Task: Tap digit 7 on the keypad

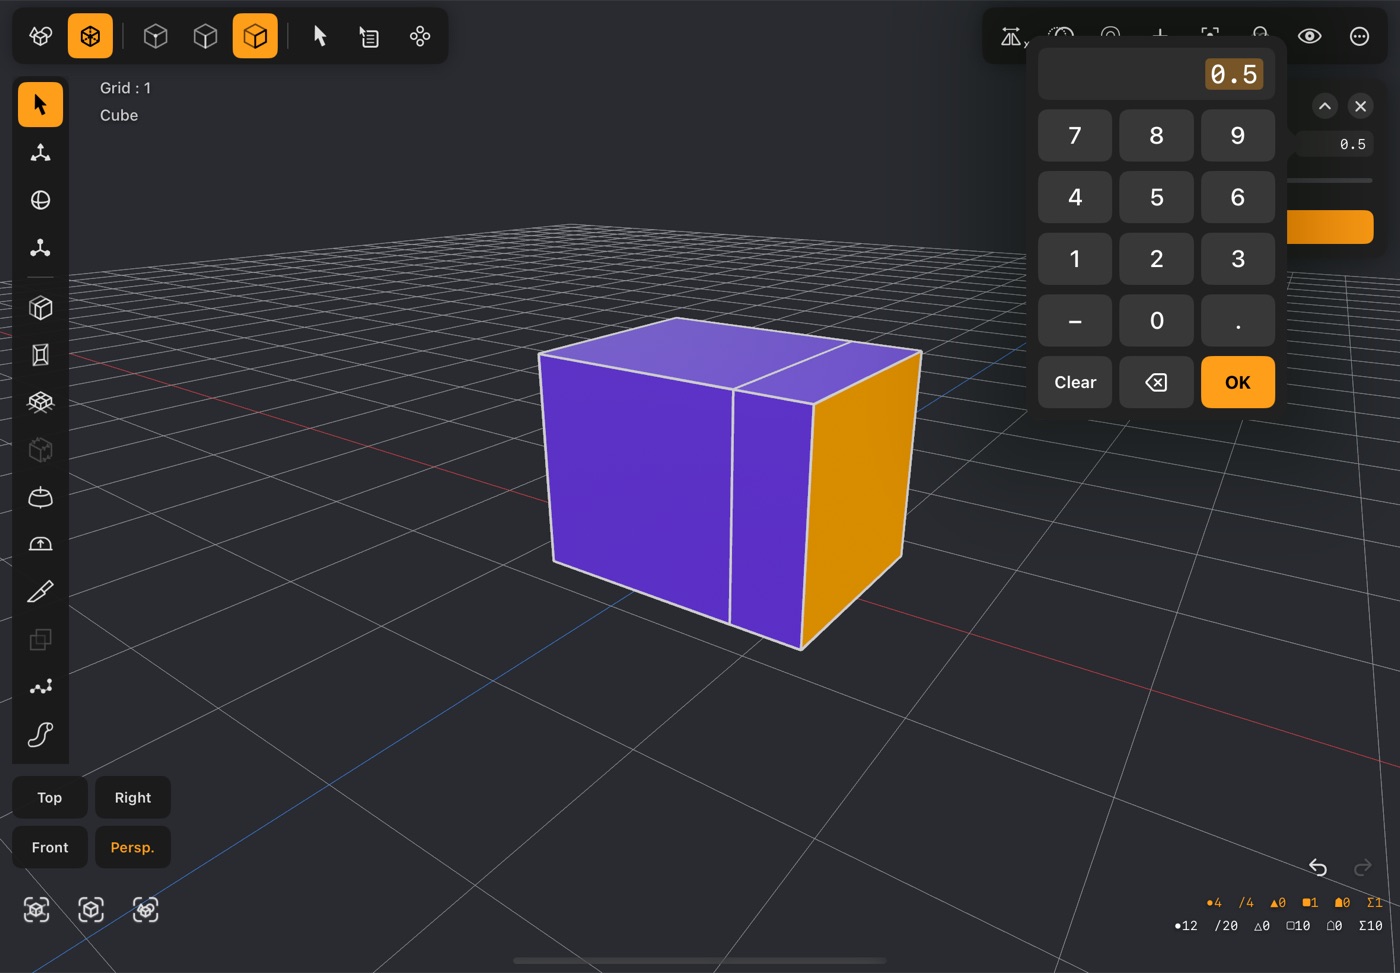Action: 1075,135
